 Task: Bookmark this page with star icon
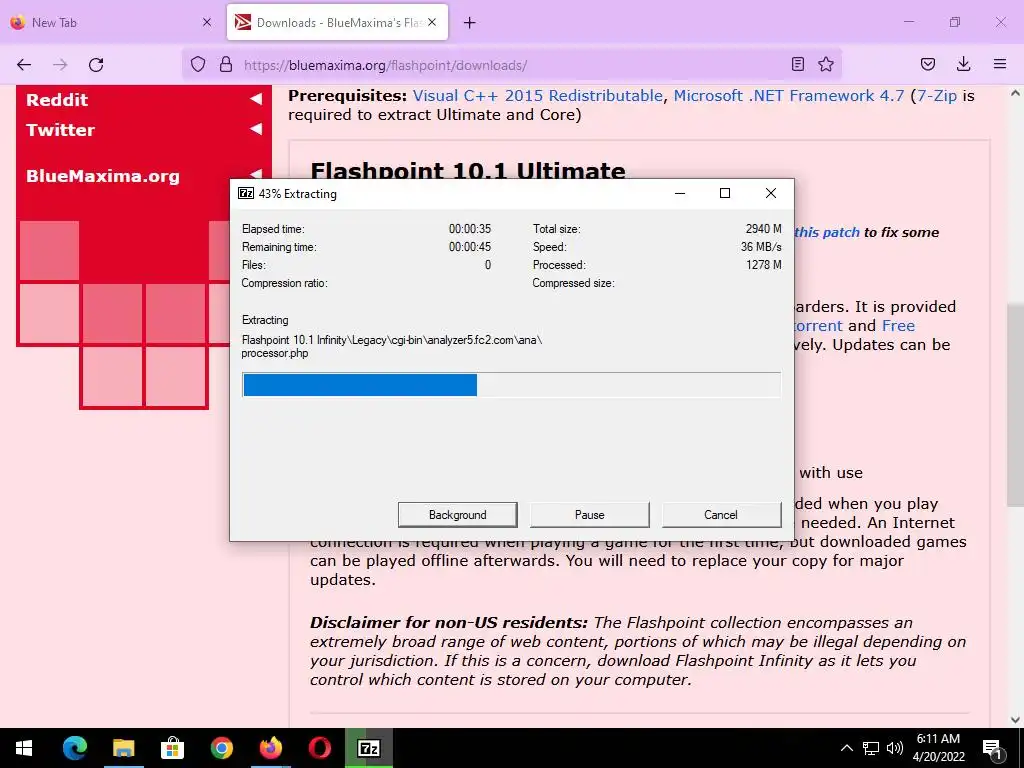(826, 64)
